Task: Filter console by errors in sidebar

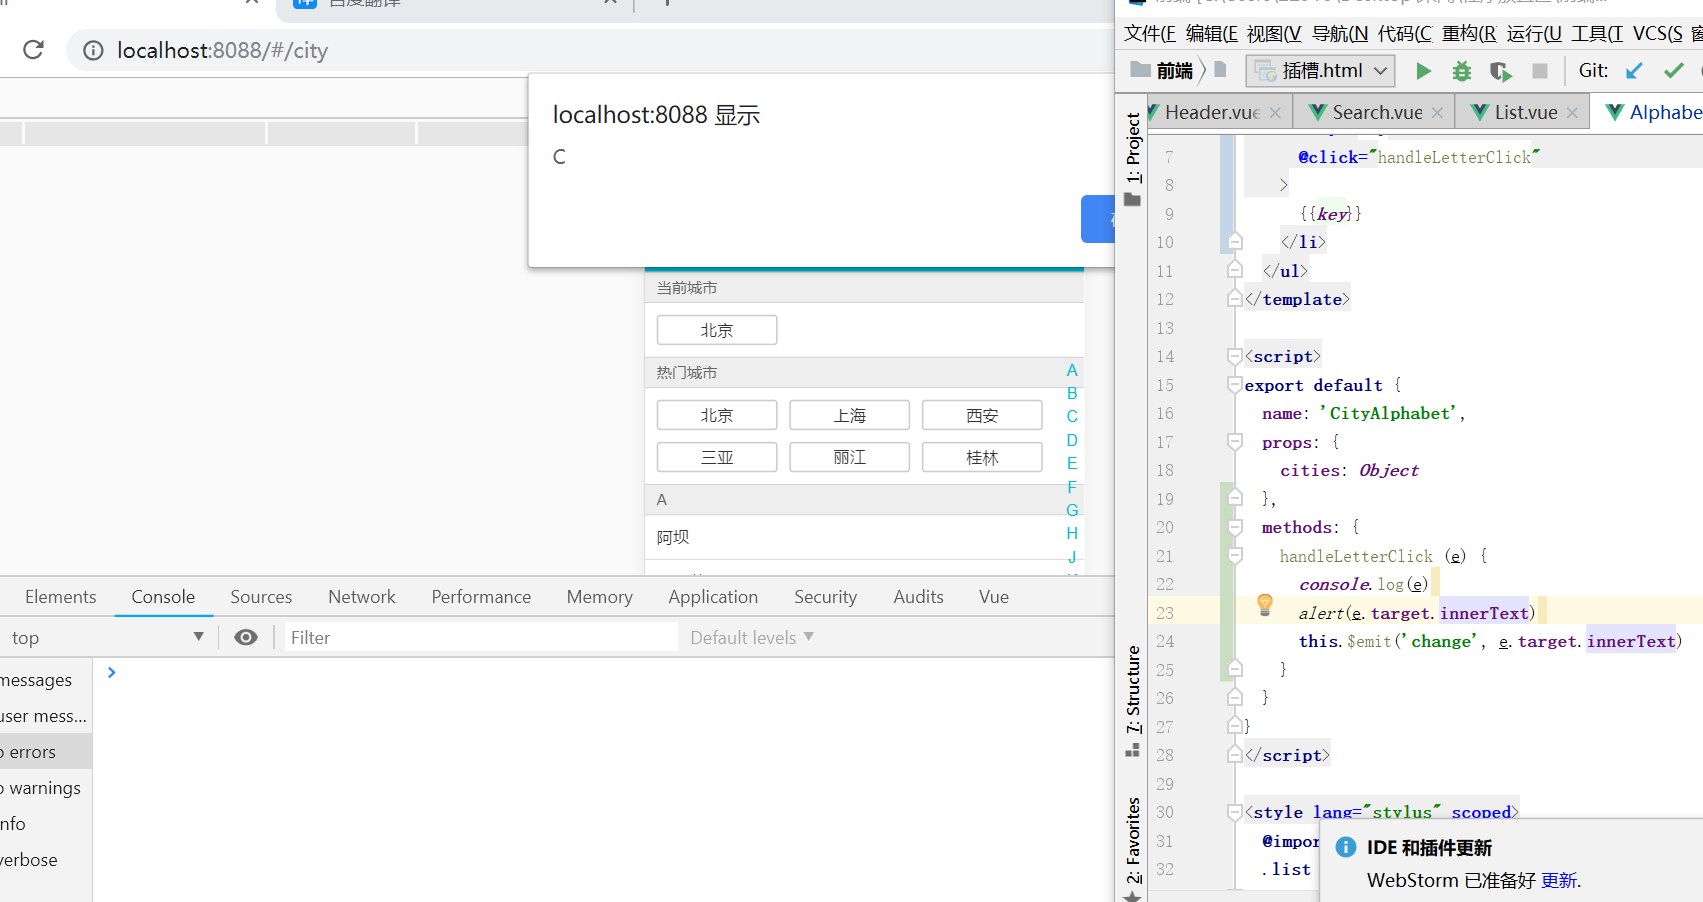Action: [x=46, y=752]
